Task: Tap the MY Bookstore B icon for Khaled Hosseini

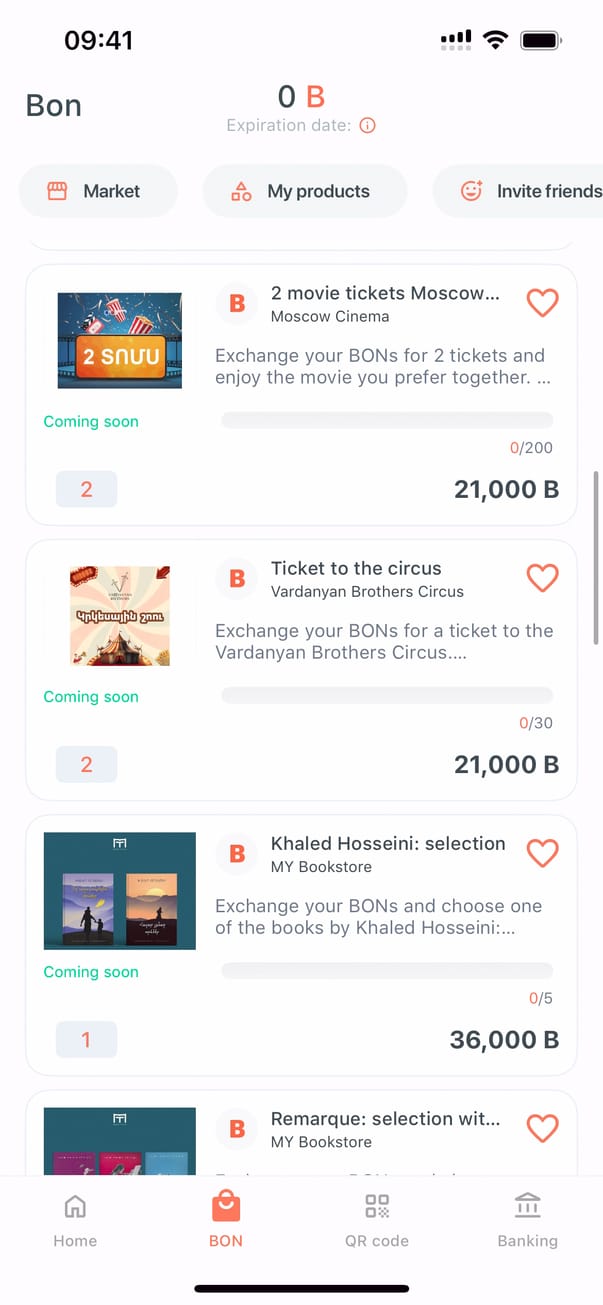Action: [237, 853]
